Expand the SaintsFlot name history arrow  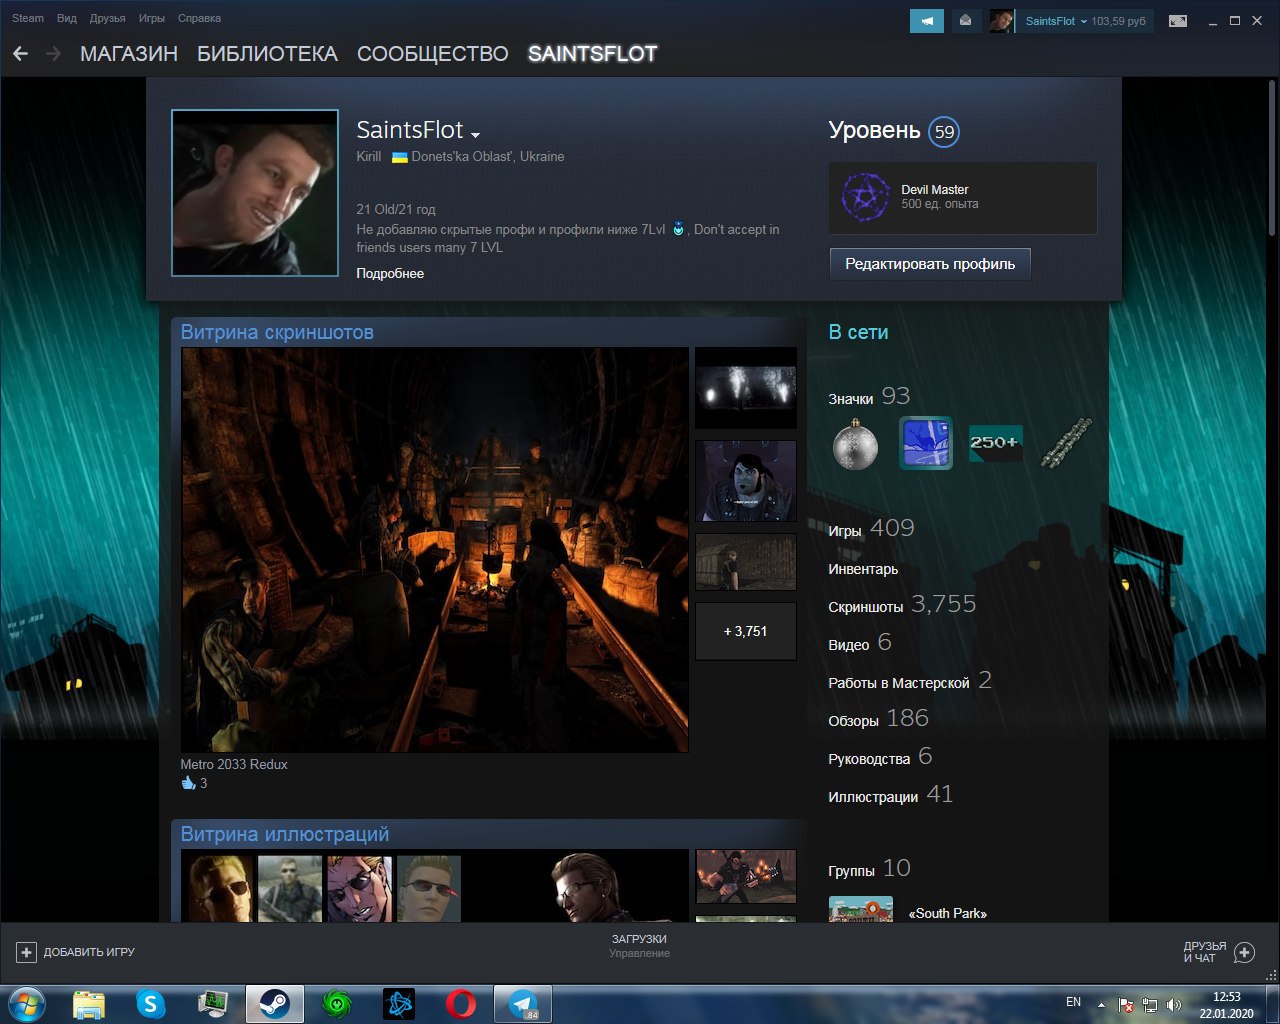click(x=476, y=134)
